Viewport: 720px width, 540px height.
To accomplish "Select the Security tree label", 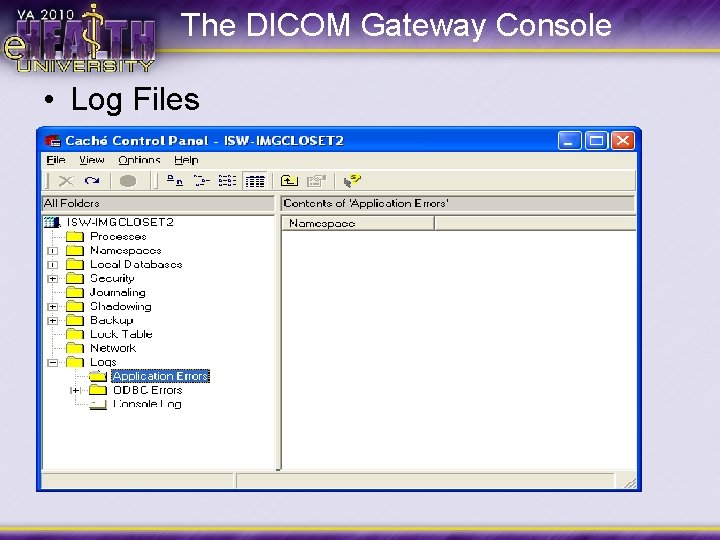I will click(x=112, y=278).
